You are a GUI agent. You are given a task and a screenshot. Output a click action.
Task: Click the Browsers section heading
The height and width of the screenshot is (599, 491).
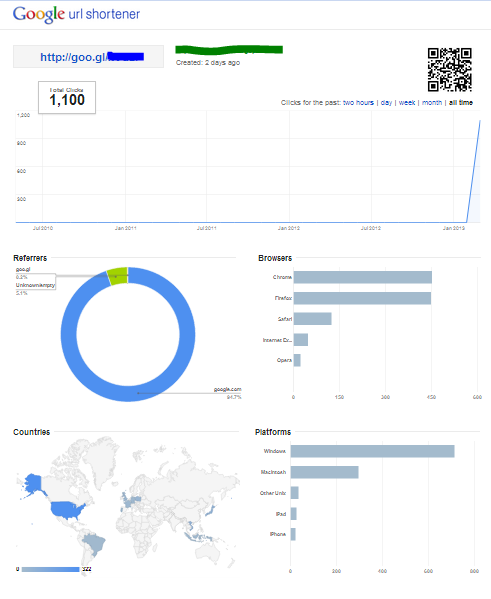[275, 258]
